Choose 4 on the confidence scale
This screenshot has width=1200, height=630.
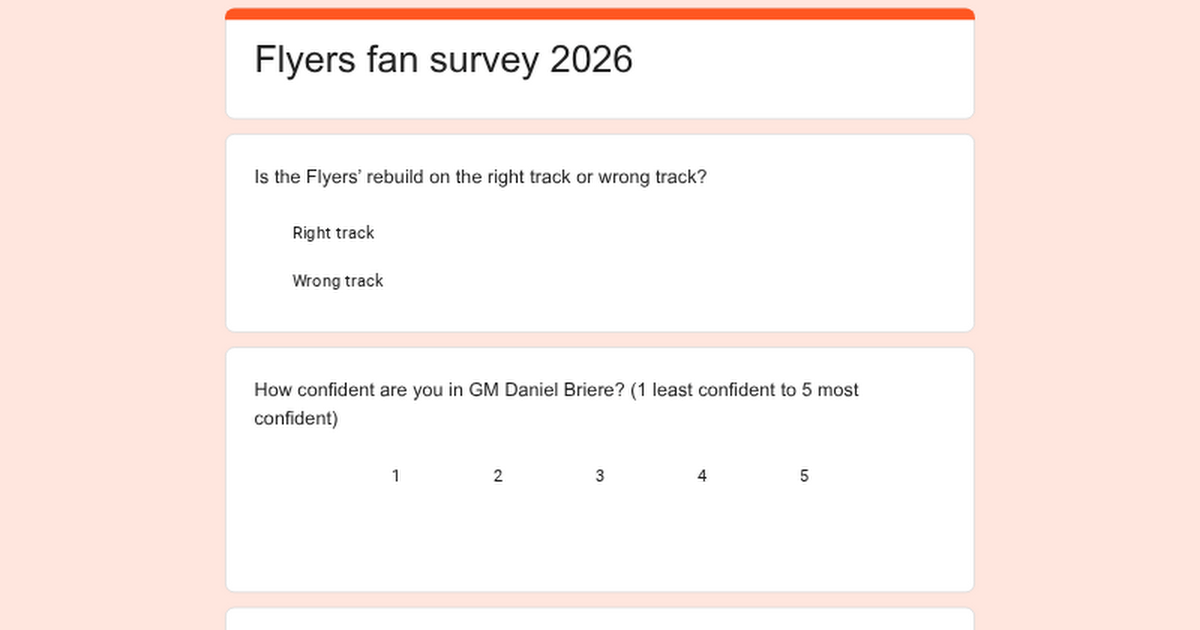click(x=702, y=476)
